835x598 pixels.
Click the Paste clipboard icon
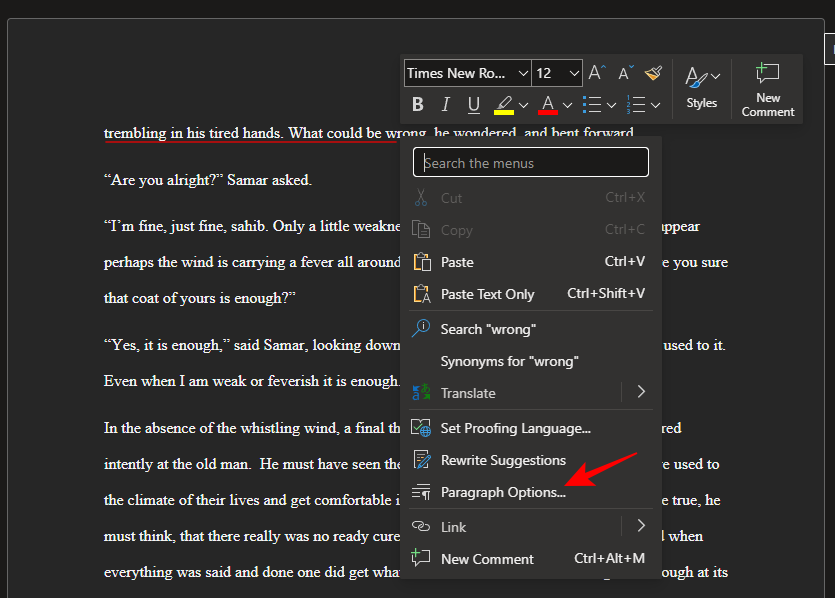422,261
